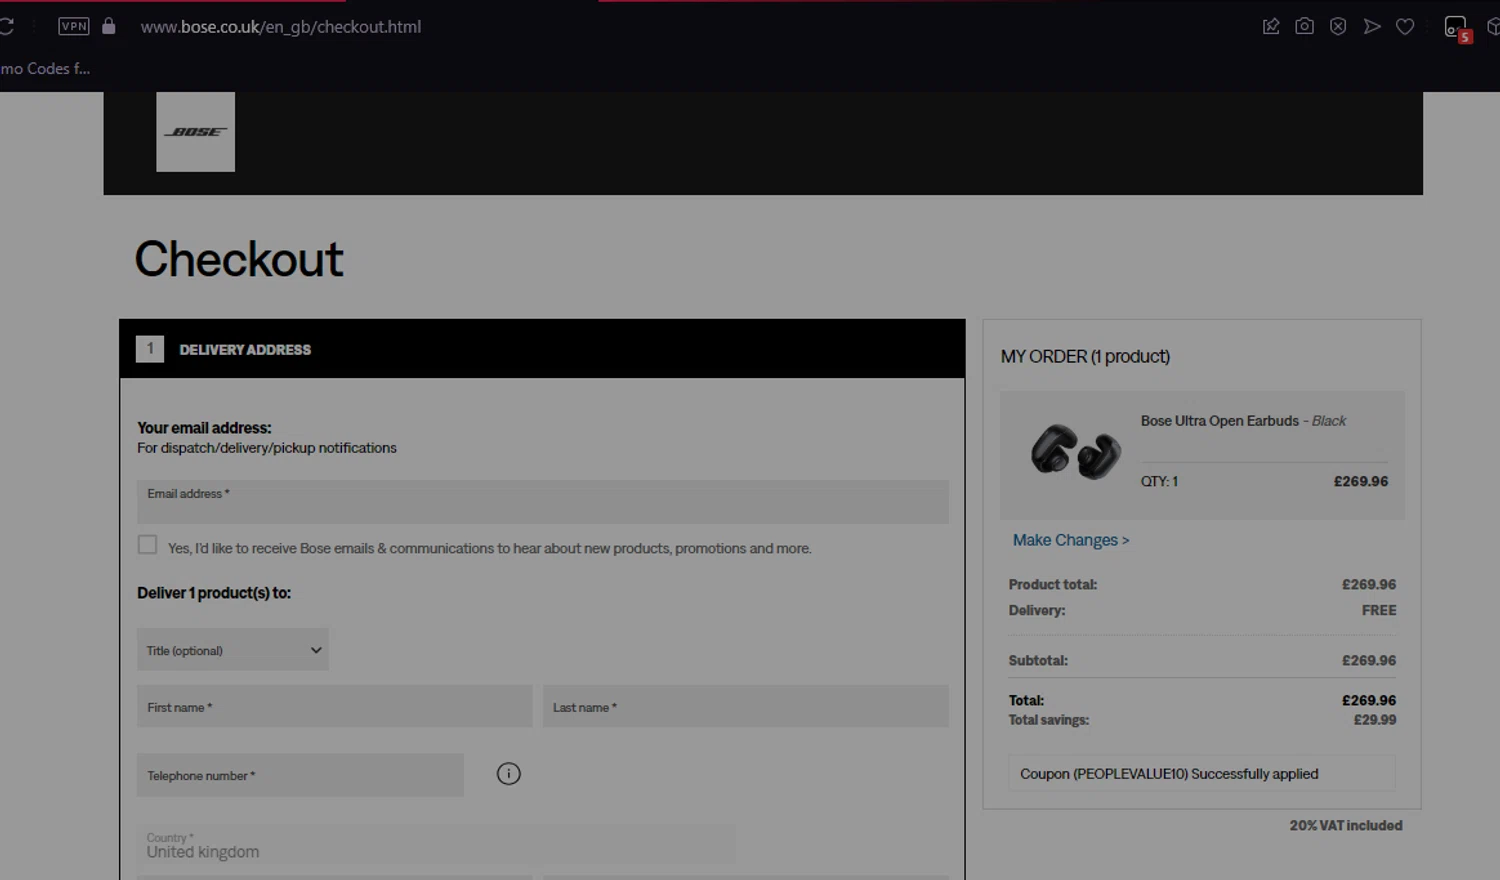1500x880 pixels.
Task: Click the Last name field
Action: [x=745, y=707]
